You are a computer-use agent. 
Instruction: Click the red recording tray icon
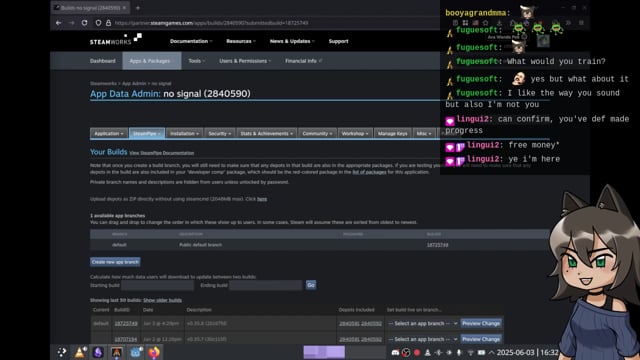tap(417, 352)
